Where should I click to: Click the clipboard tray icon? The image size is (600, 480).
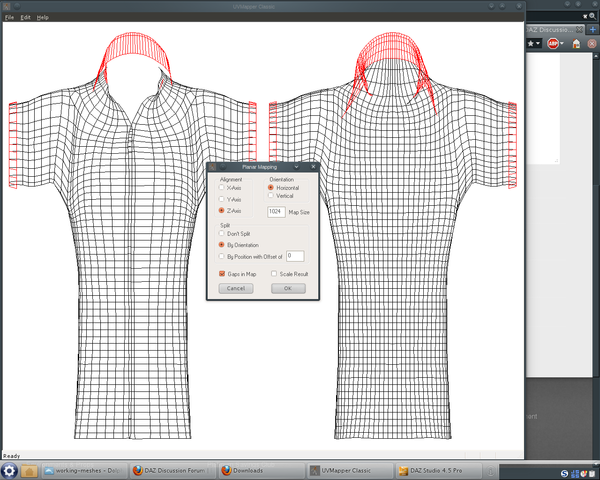(x=593, y=473)
